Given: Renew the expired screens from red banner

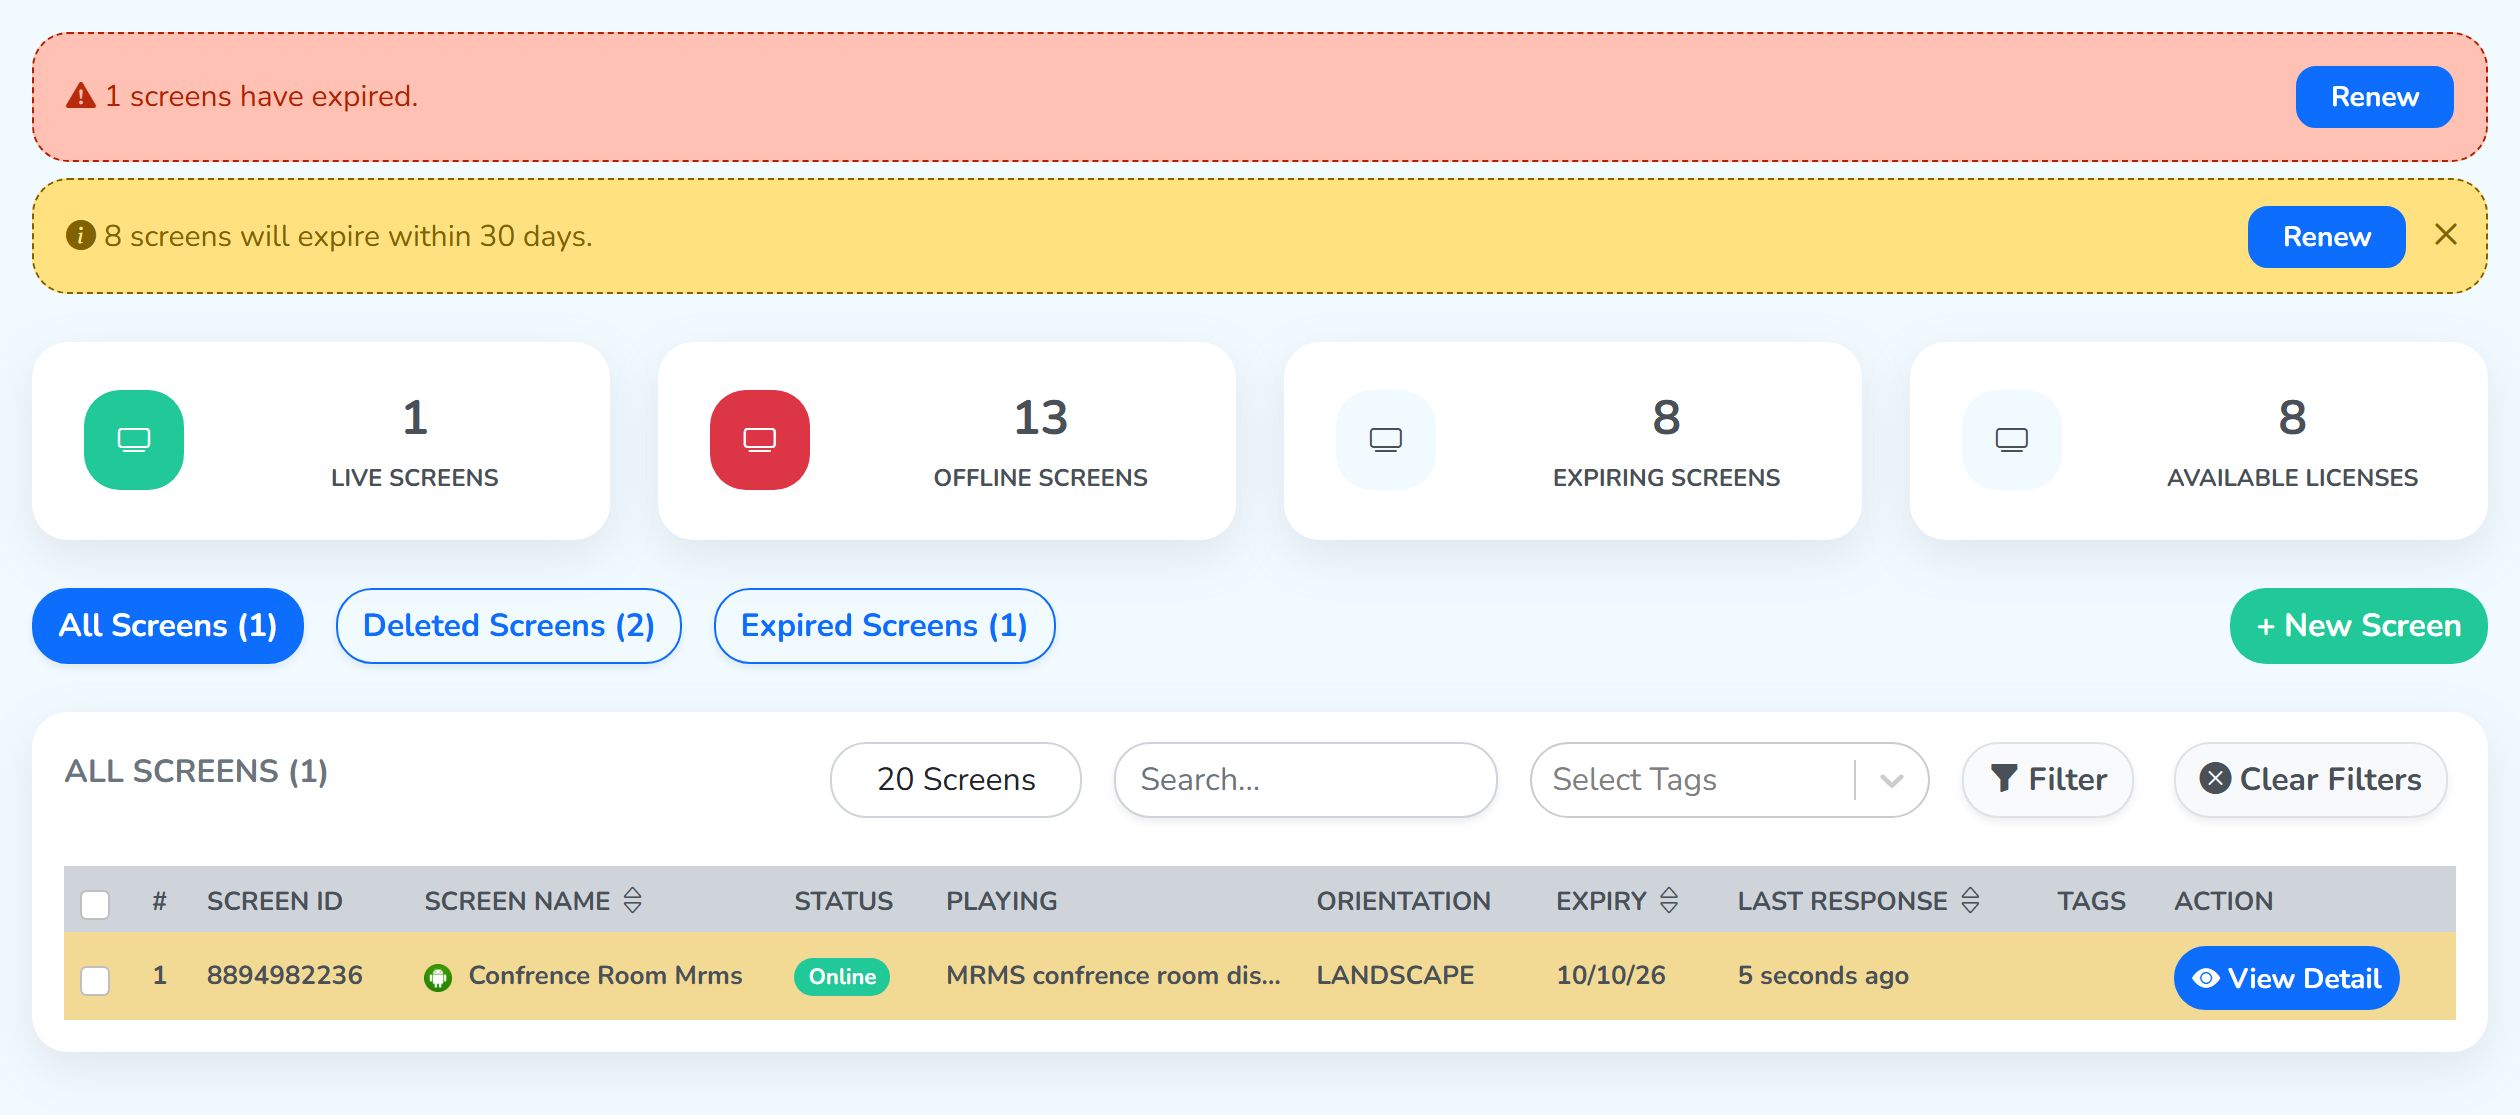Looking at the screenshot, I should [x=2375, y=97].
